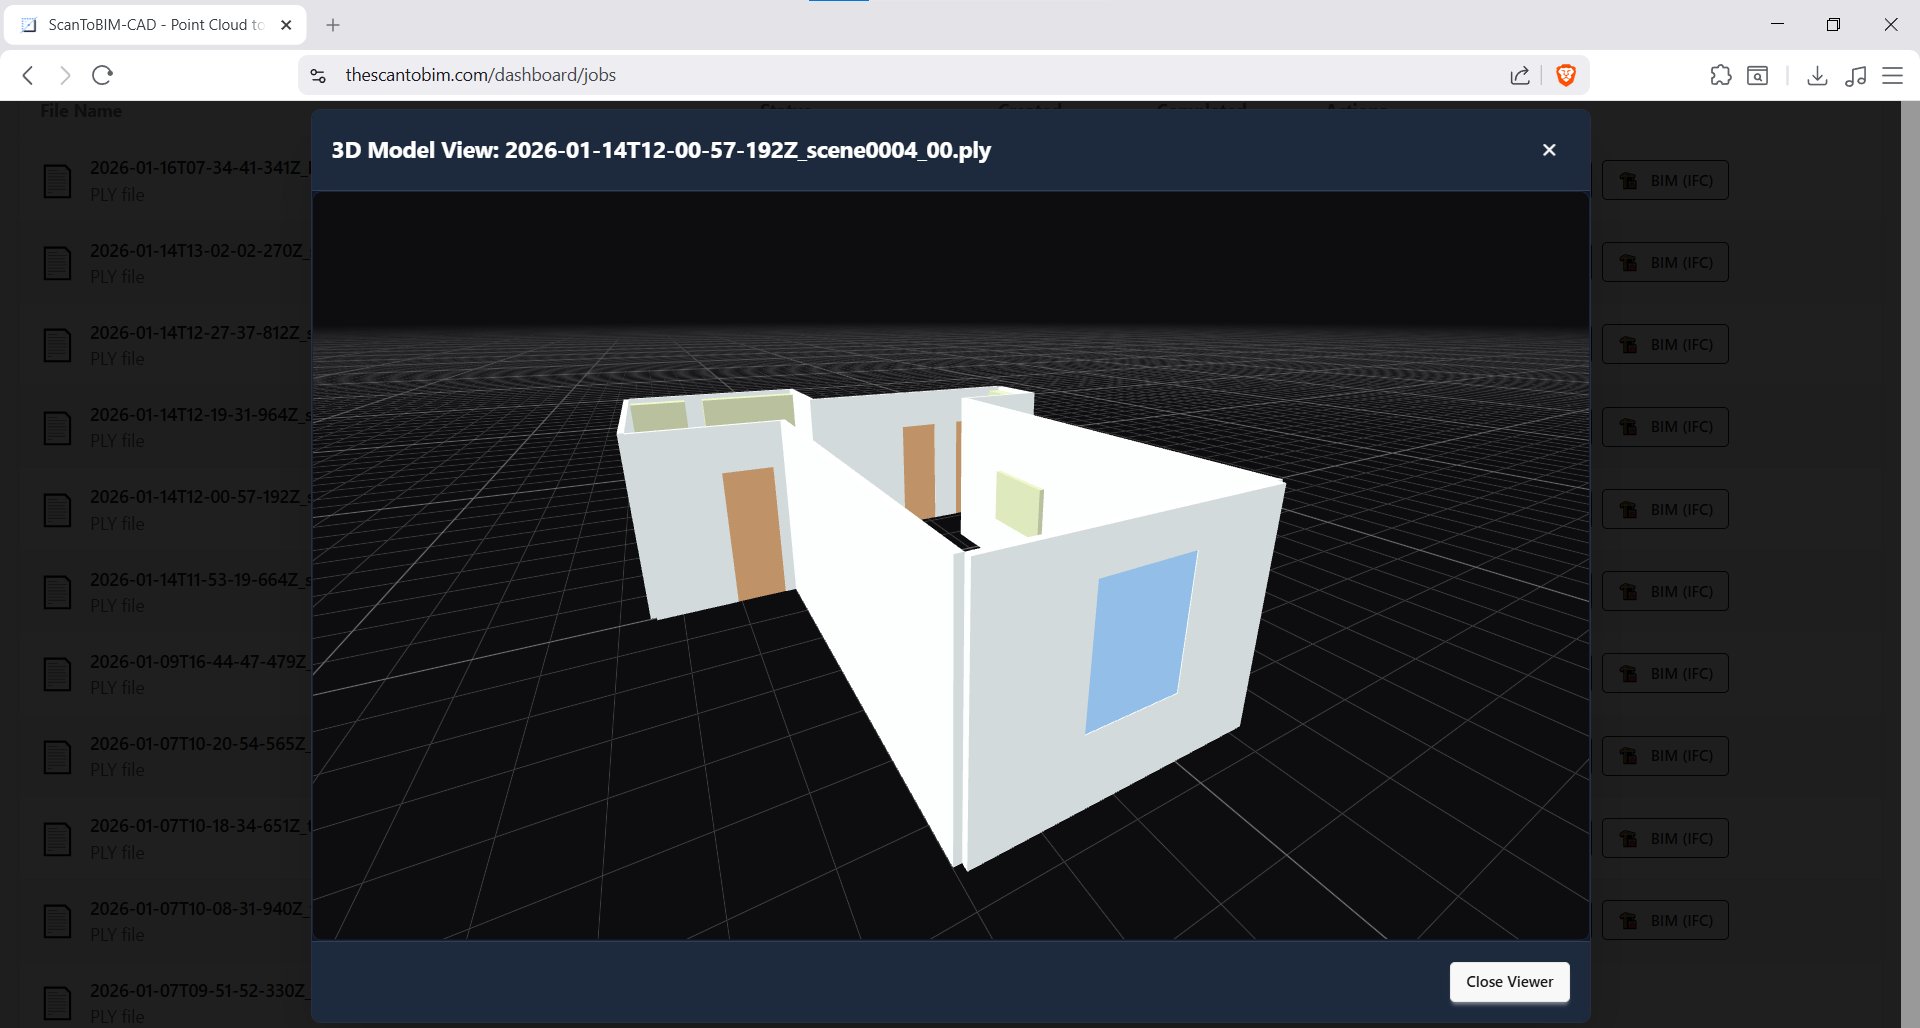Click the browser back arrow
Screen dimensions: 1920x1028
pos(27,75)
